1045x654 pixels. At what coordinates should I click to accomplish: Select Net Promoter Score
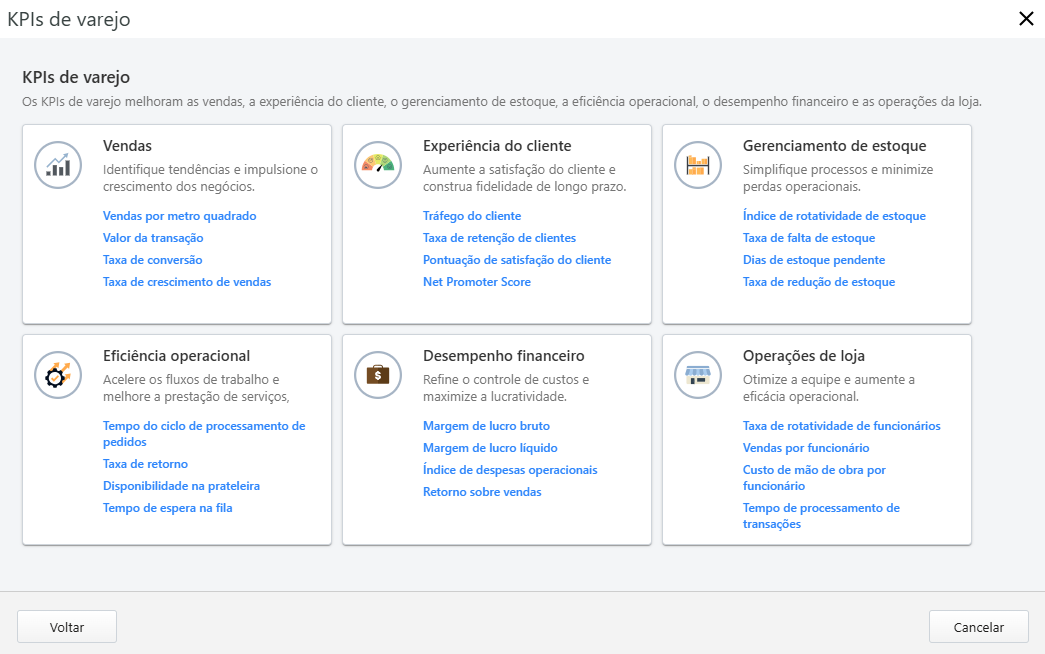(x=477, y=281)
